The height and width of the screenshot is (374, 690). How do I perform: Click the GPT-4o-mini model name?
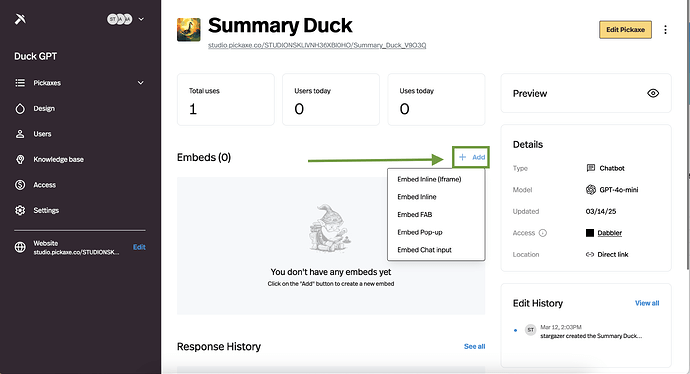[x=619, y=190]
